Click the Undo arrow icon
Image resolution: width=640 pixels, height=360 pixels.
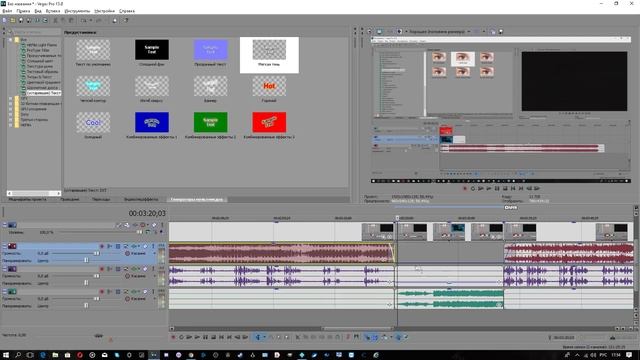(84, 20)
